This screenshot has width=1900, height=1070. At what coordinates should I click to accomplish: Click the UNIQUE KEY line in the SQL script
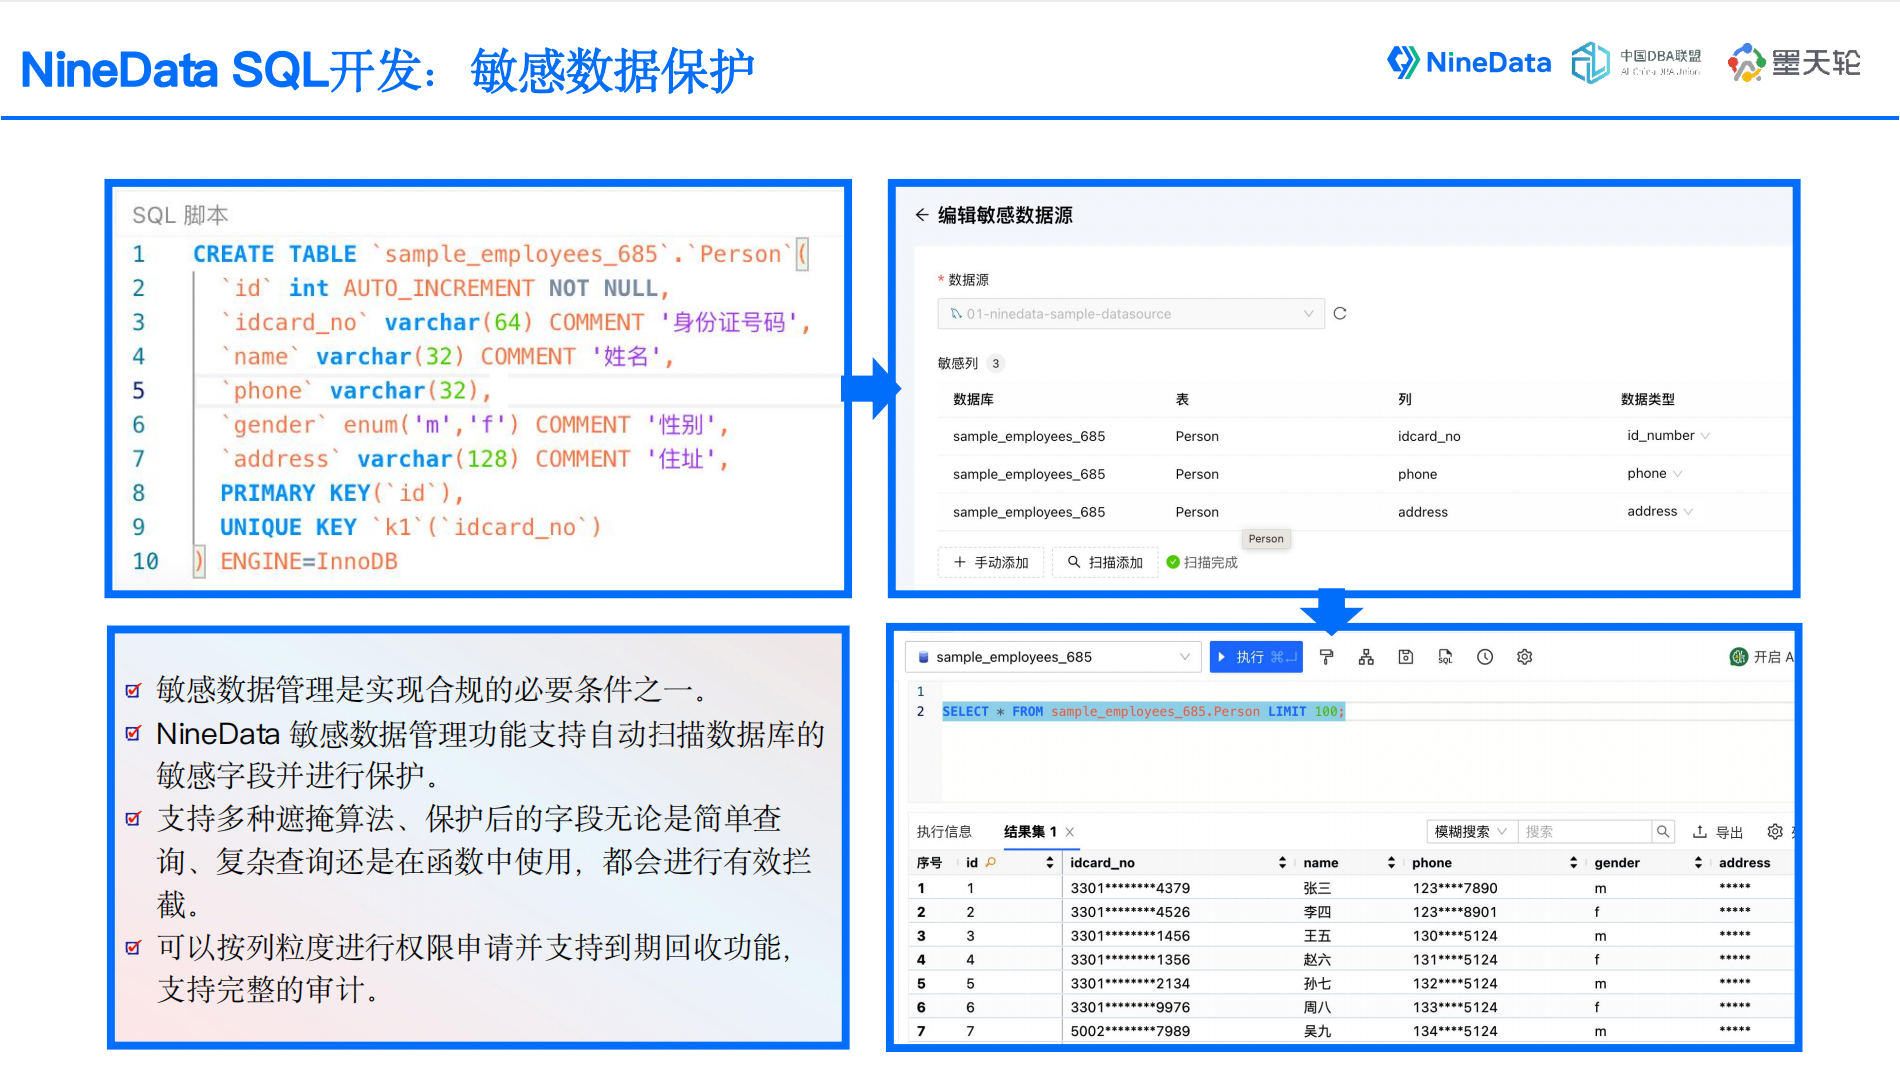coord(410,527)
